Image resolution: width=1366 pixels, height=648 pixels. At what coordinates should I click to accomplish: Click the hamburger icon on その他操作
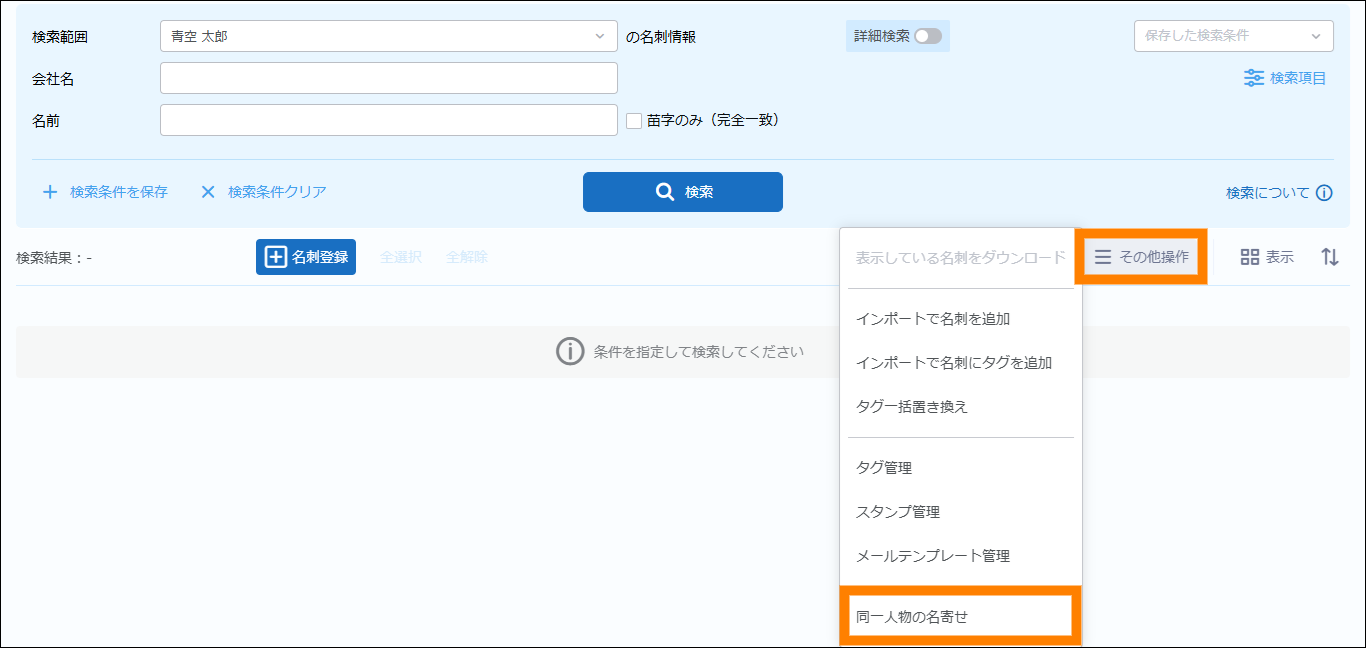[x=1102, y=257]
